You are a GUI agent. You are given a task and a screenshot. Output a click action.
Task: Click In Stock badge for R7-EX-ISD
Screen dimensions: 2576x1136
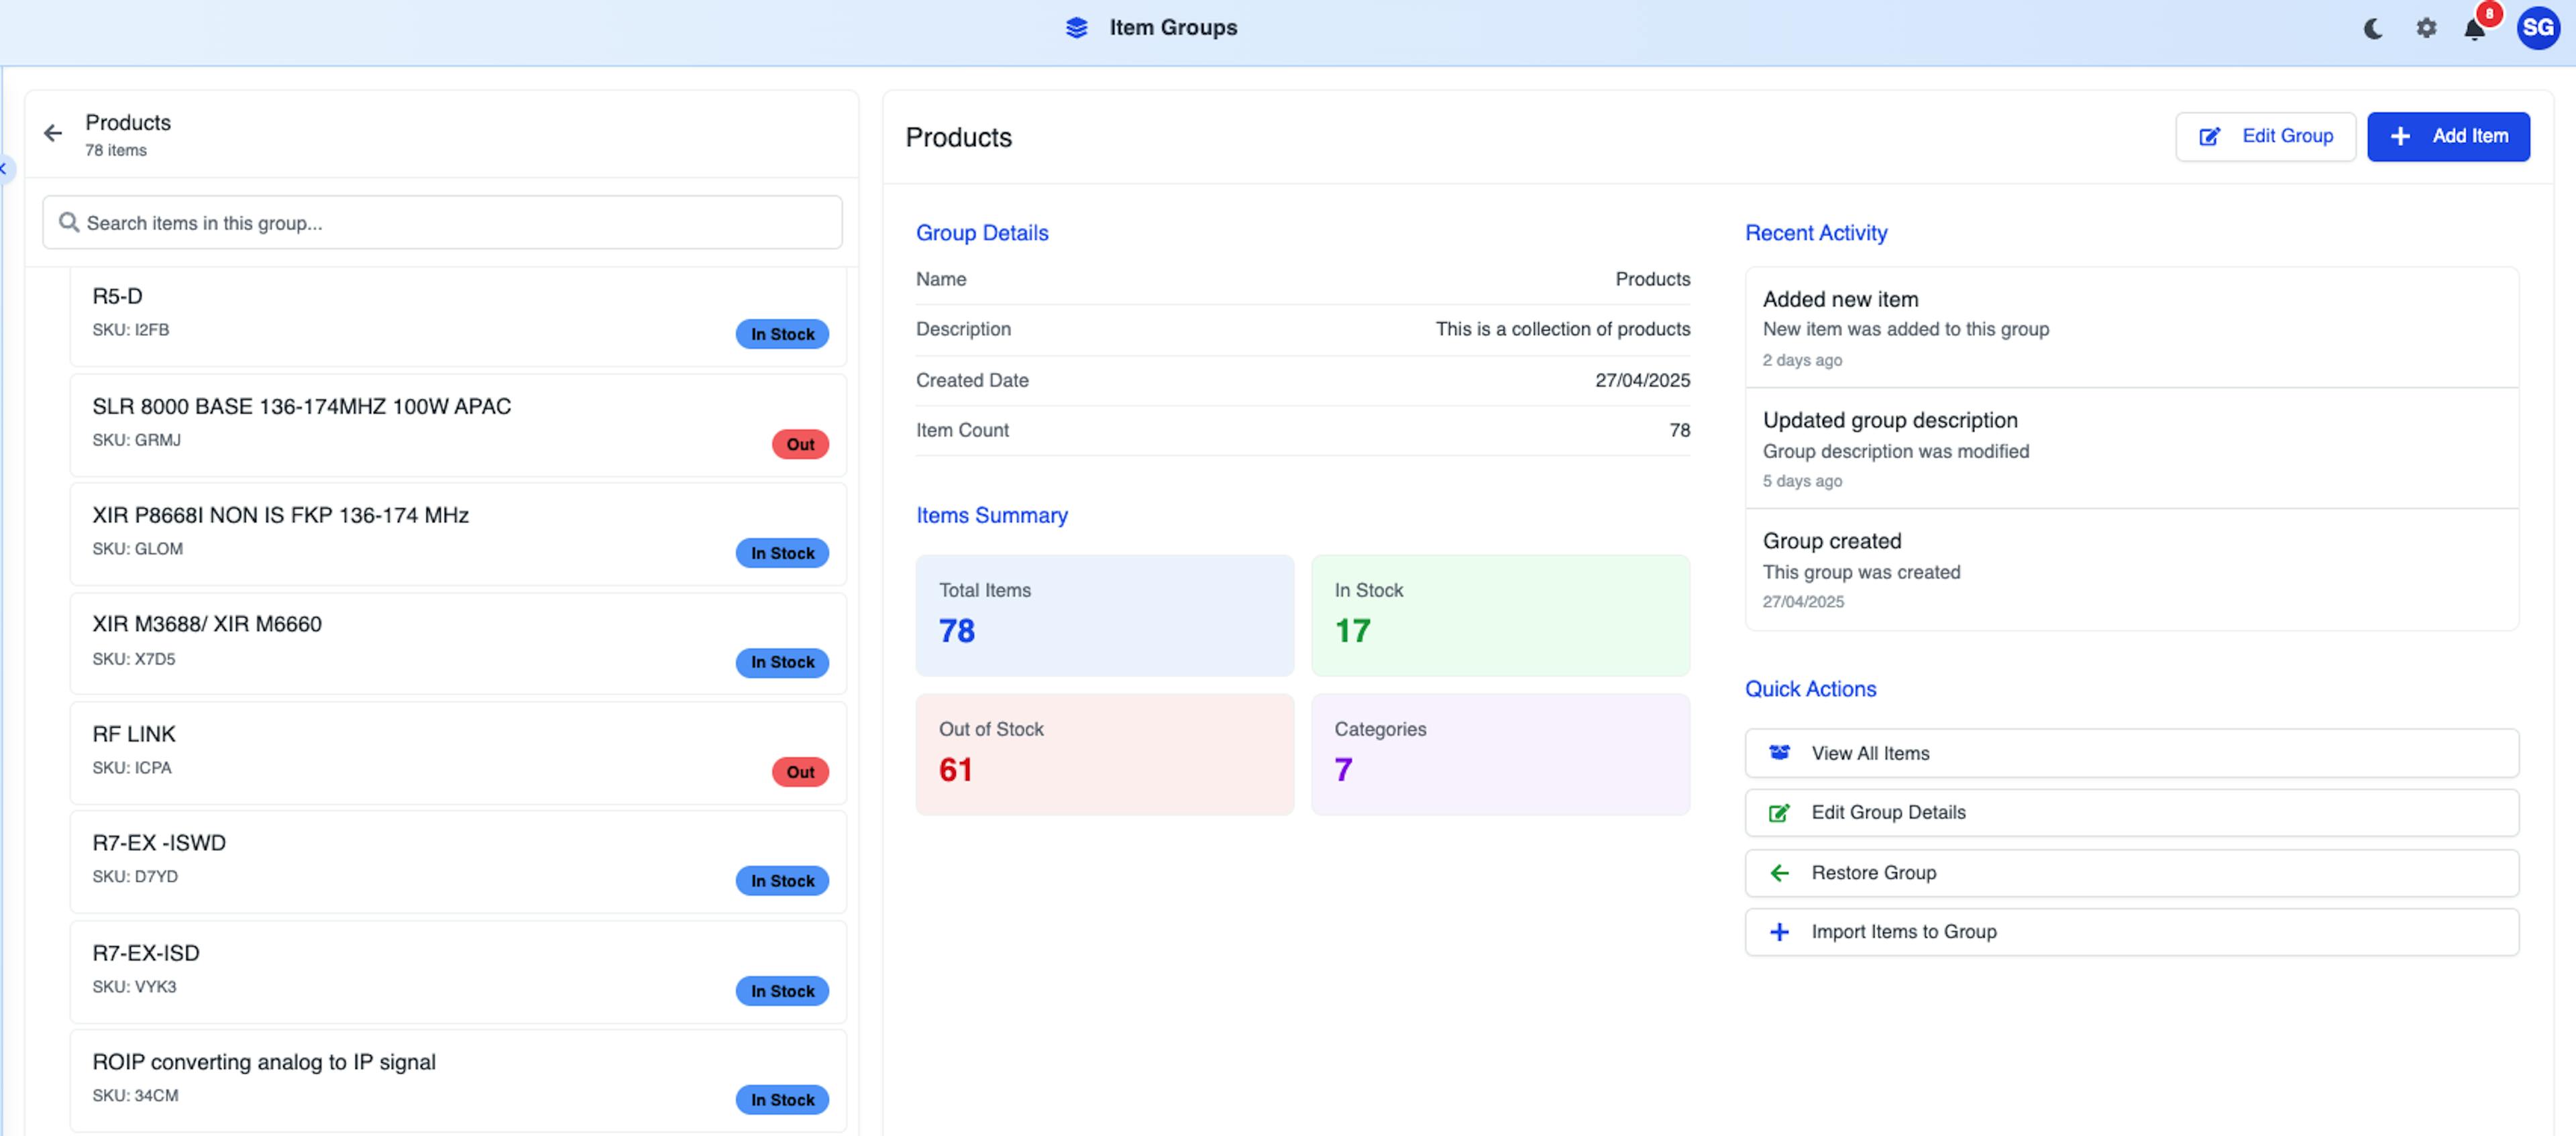point(782,991)
